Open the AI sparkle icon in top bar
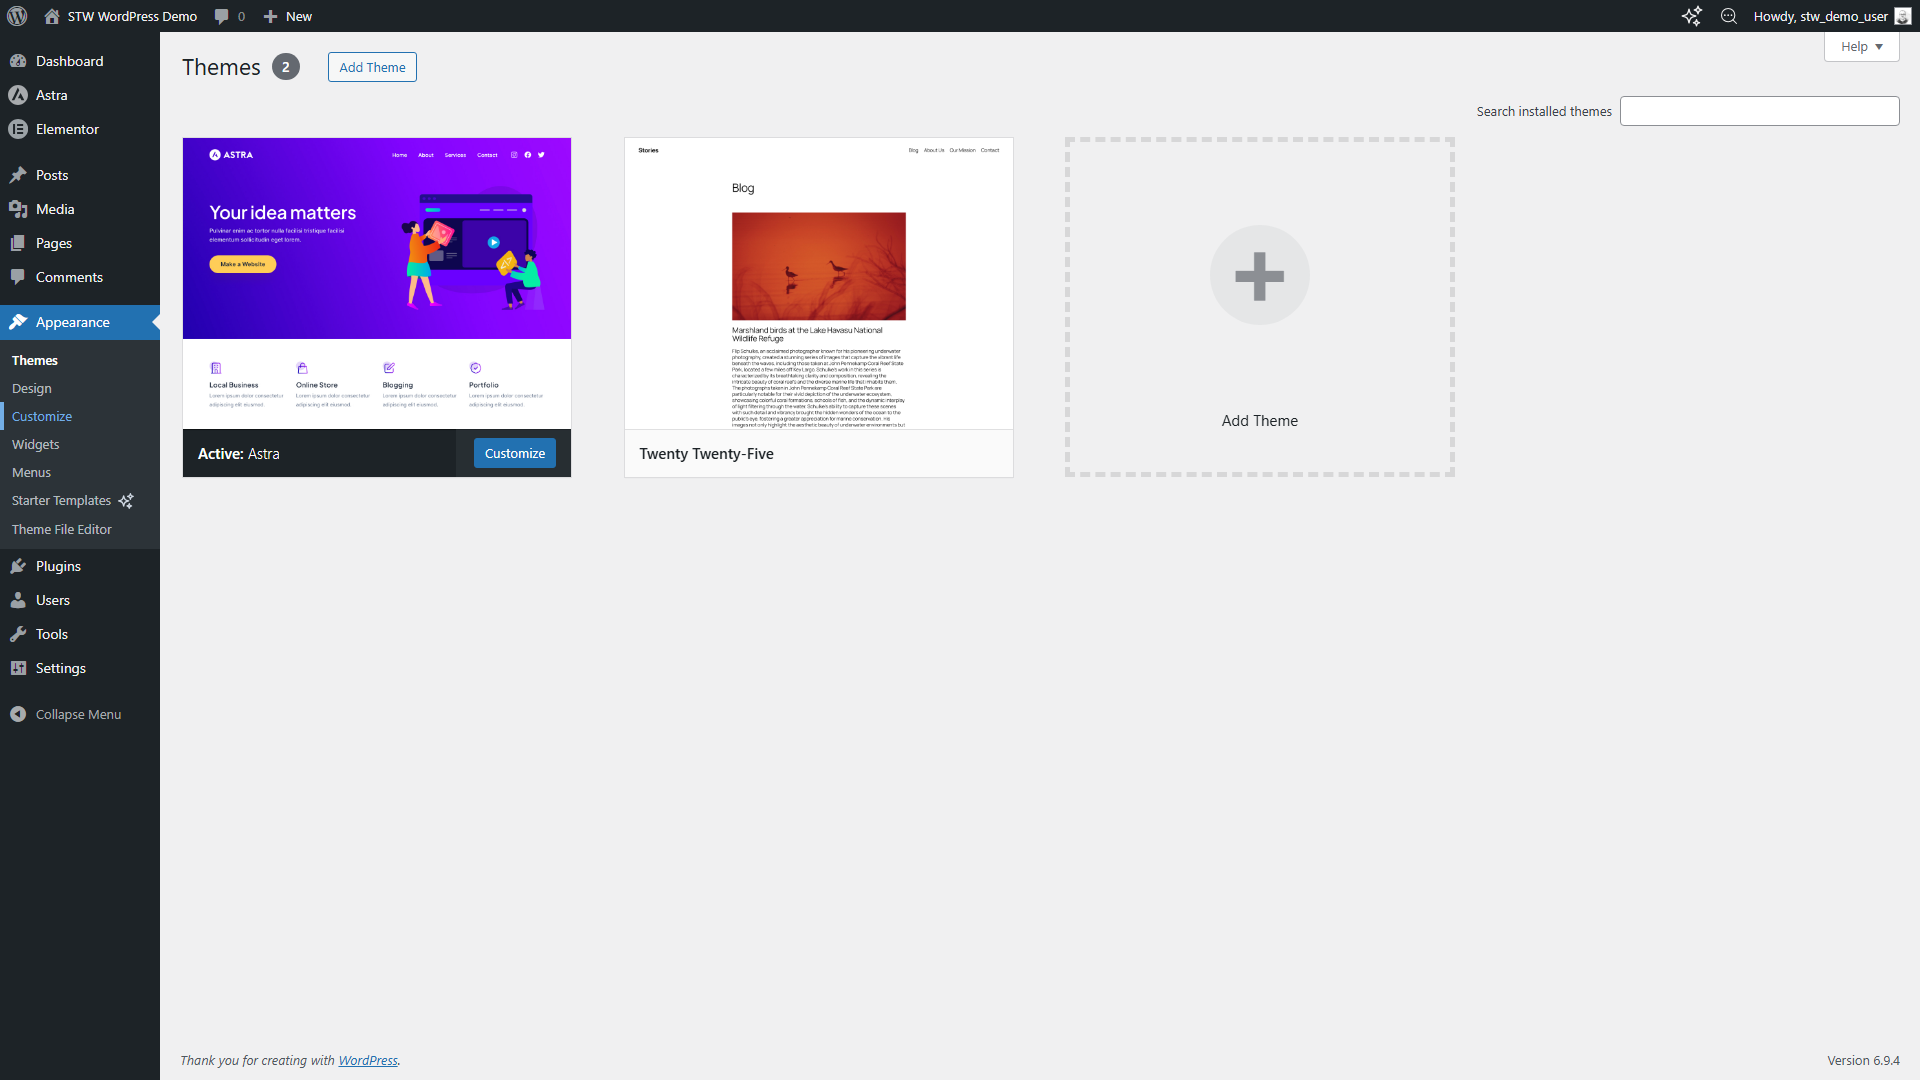1920x1080 pixels. pos(1691,16)
